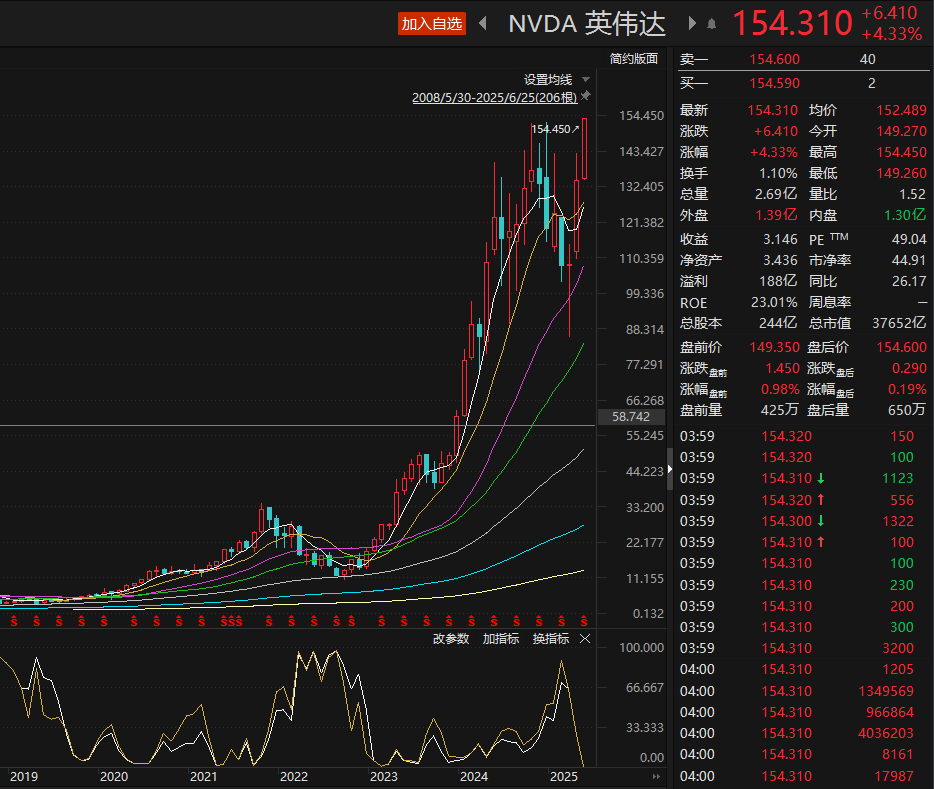Click the 盘前价 value 149.350
Image resolution: width=934 pixels, height=789 pixels.
[x=774, y=347]
